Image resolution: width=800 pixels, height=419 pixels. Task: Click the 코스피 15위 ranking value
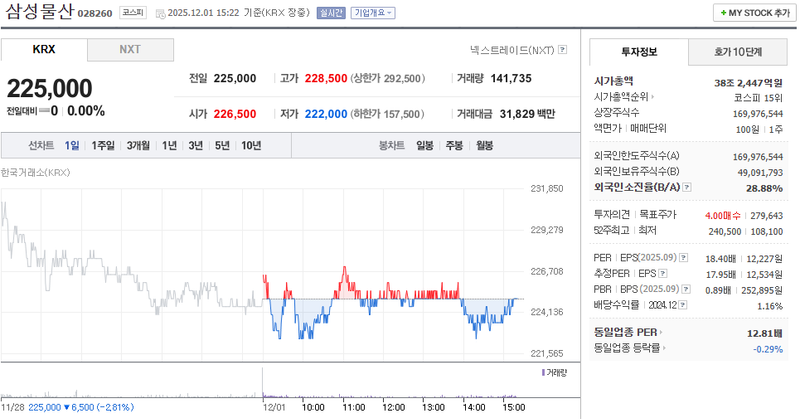[x=758, y=98]
